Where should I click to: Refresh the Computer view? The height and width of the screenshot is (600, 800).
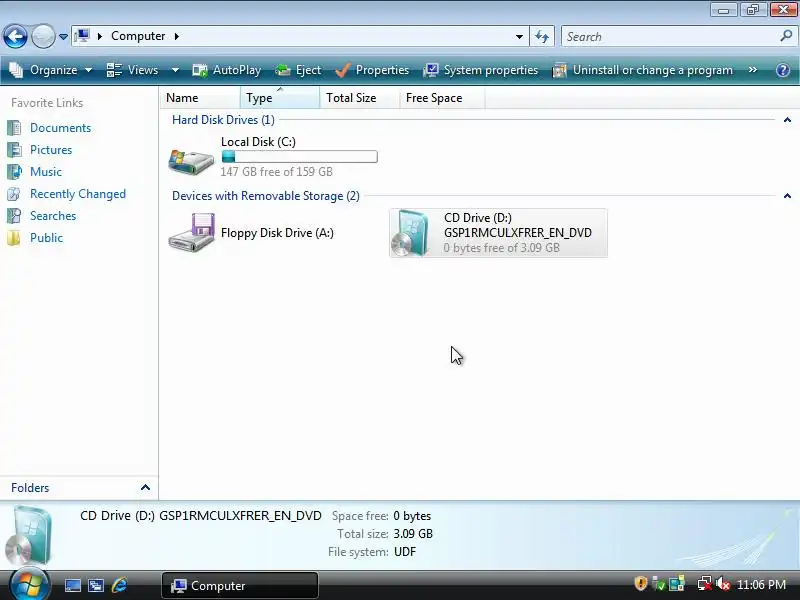coord(542,36)
